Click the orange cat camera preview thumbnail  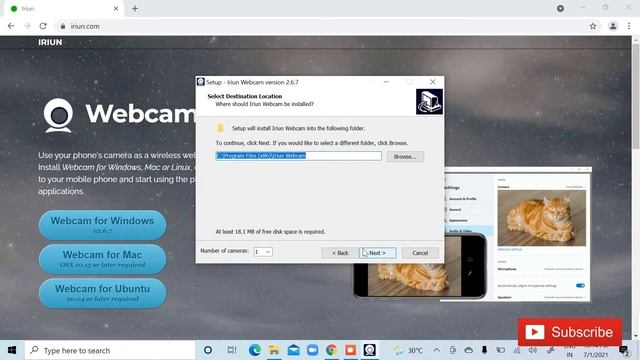pyautogui.click(x=542, y=218)
